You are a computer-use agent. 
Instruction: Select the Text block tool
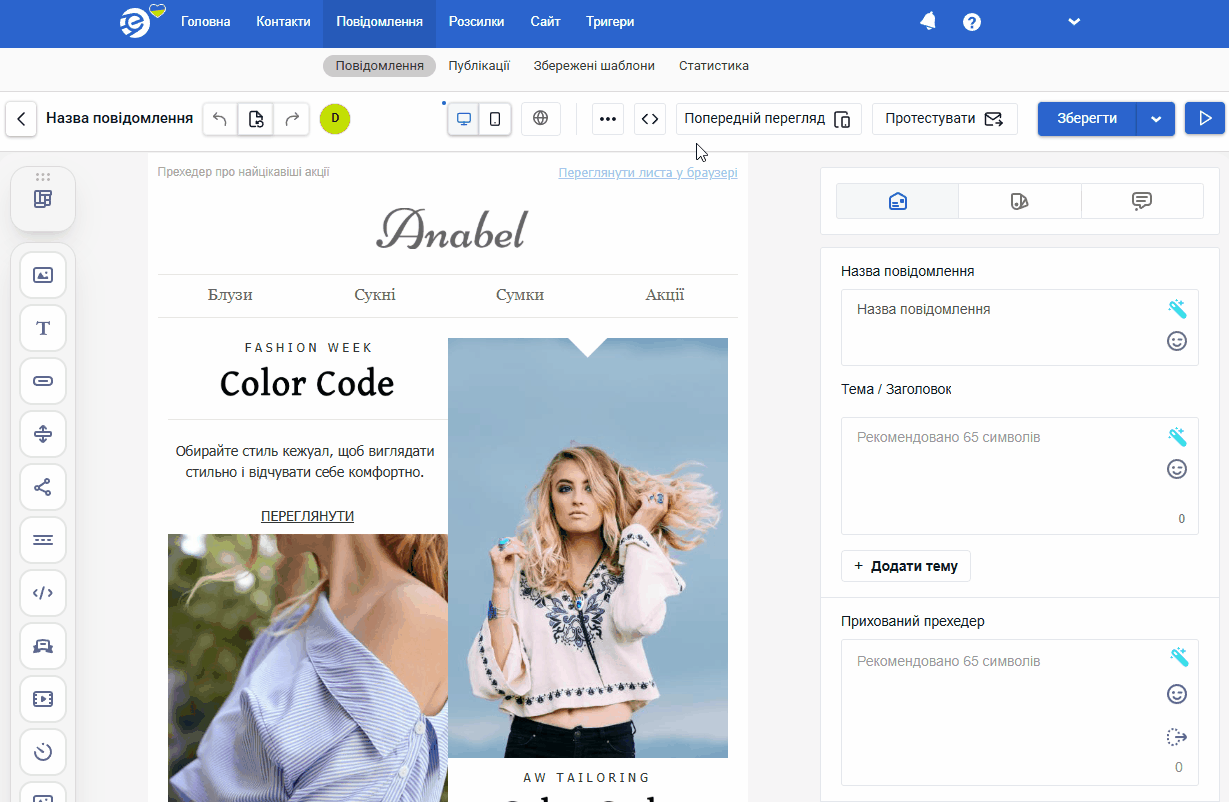[x=43, y=328]
